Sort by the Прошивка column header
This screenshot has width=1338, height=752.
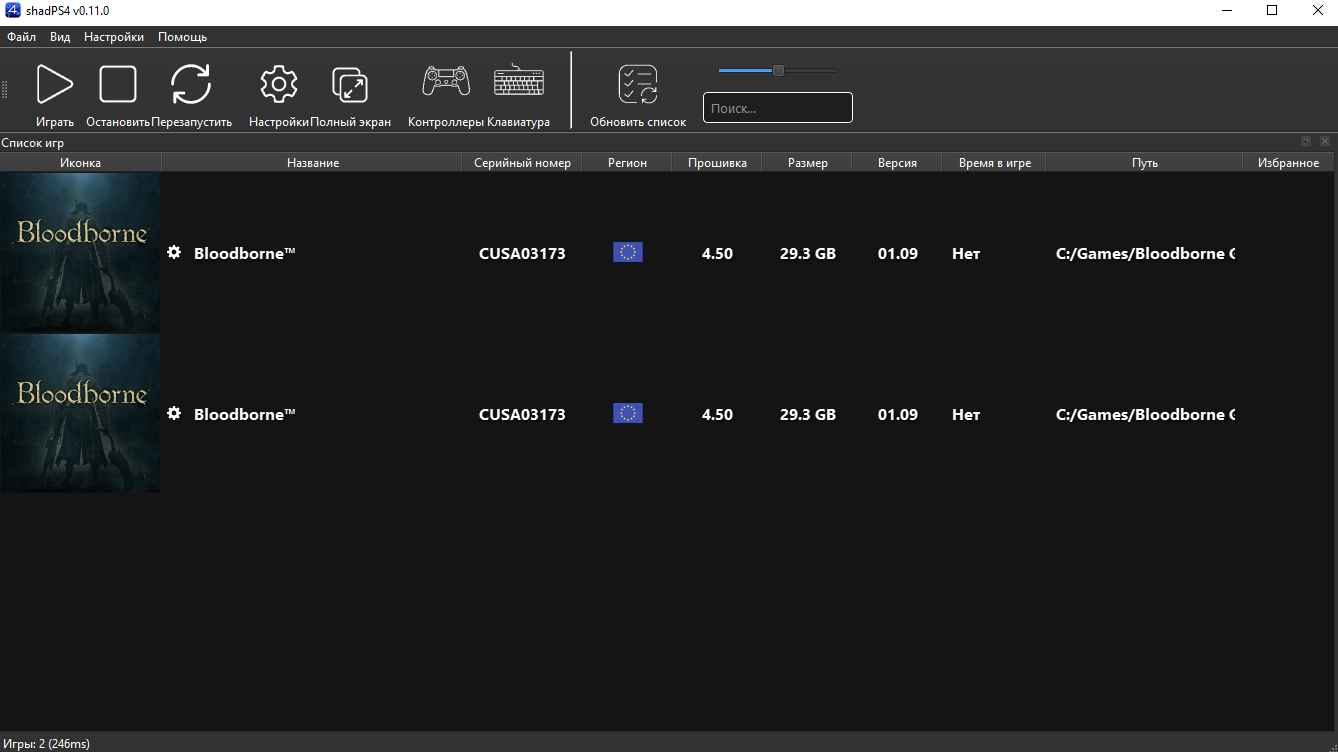[717, 163]
